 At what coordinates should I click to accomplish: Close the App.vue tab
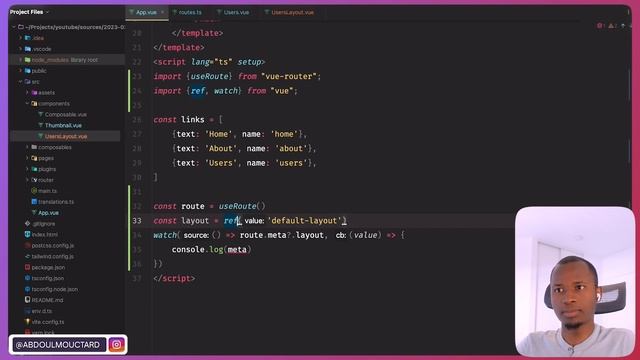[x=162, y=12]
